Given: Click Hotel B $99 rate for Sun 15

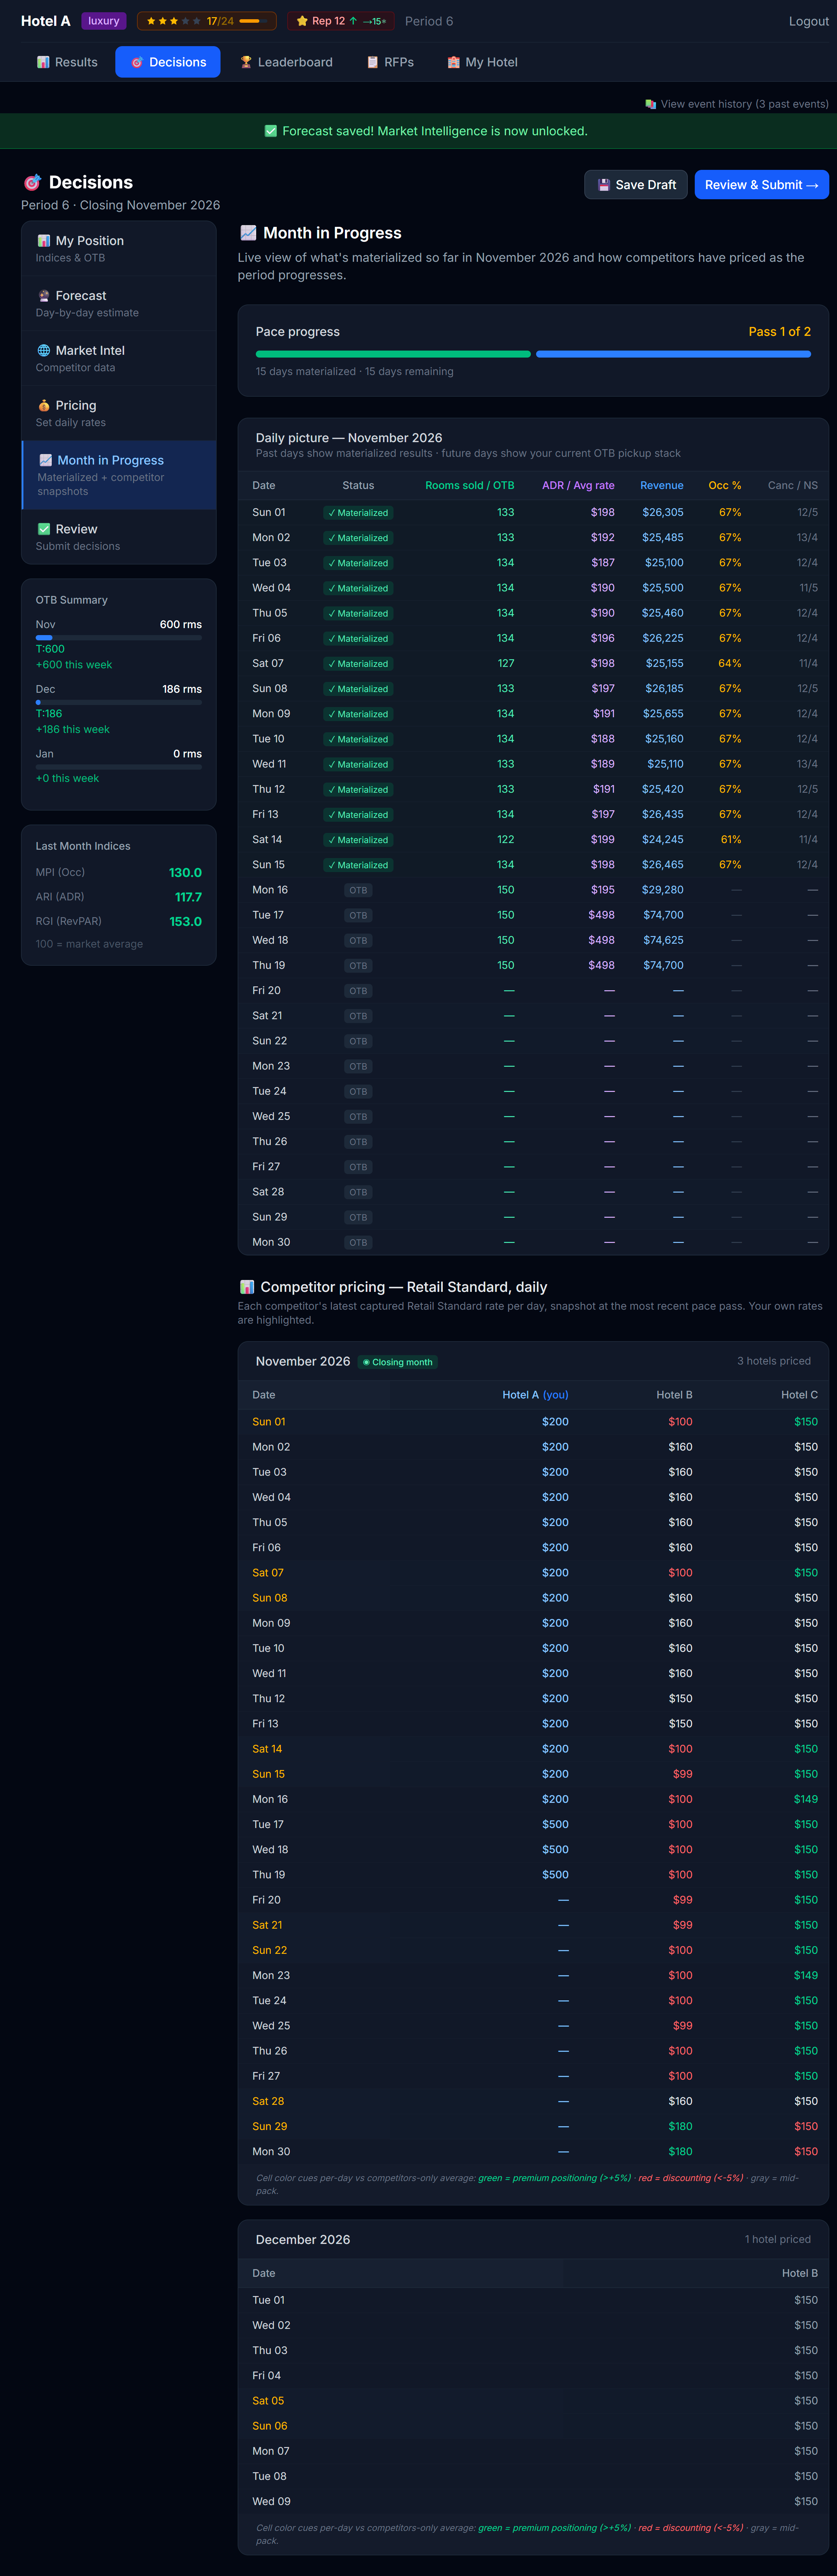Looking at the screenshot, I should click(x=683, y=1774).
